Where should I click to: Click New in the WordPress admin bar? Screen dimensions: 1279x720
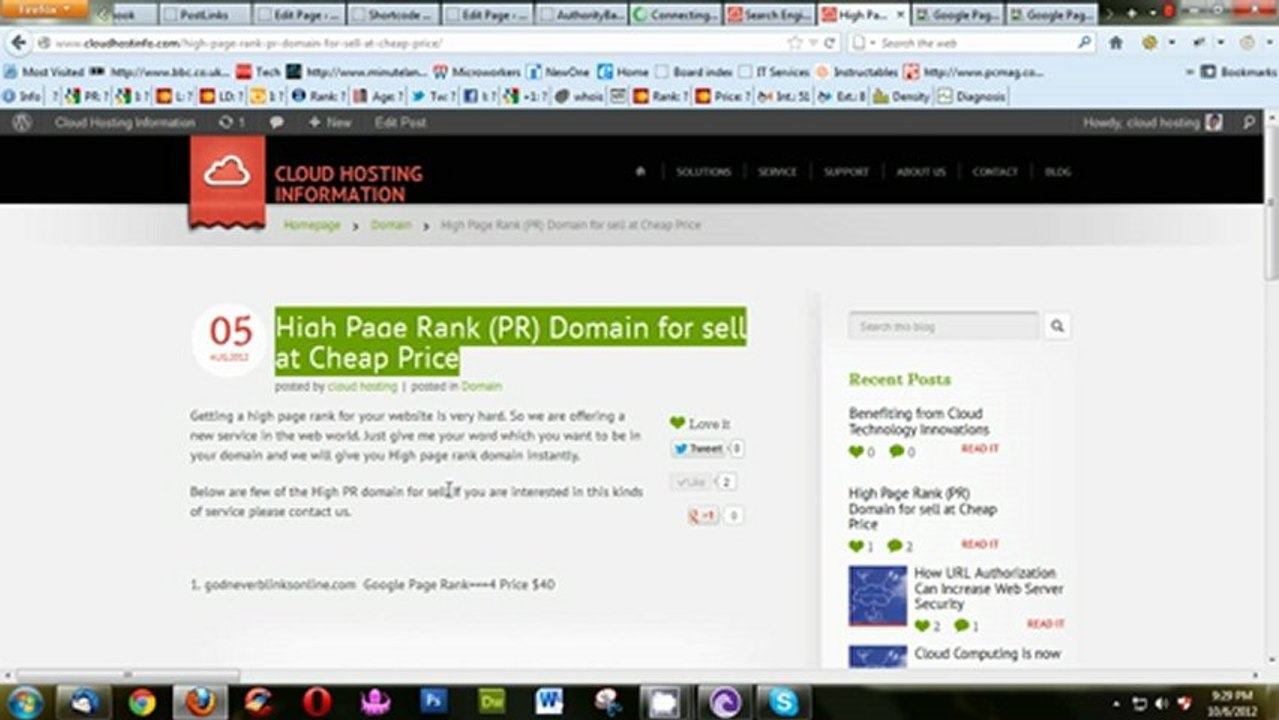[330, 122]
